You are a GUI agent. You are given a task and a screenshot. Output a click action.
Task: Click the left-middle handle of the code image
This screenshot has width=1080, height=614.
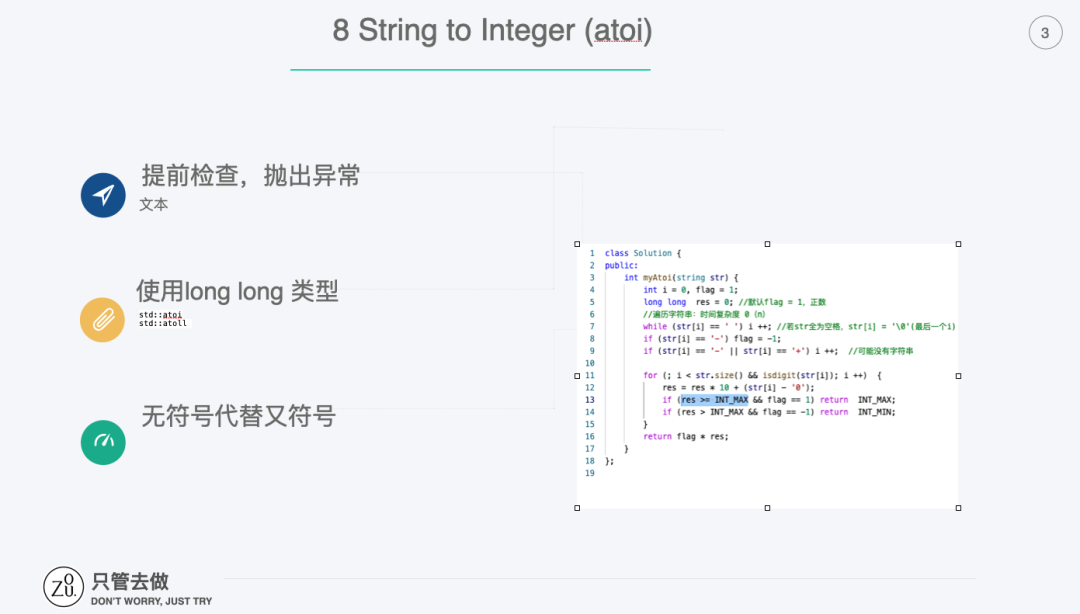[577, 376]
